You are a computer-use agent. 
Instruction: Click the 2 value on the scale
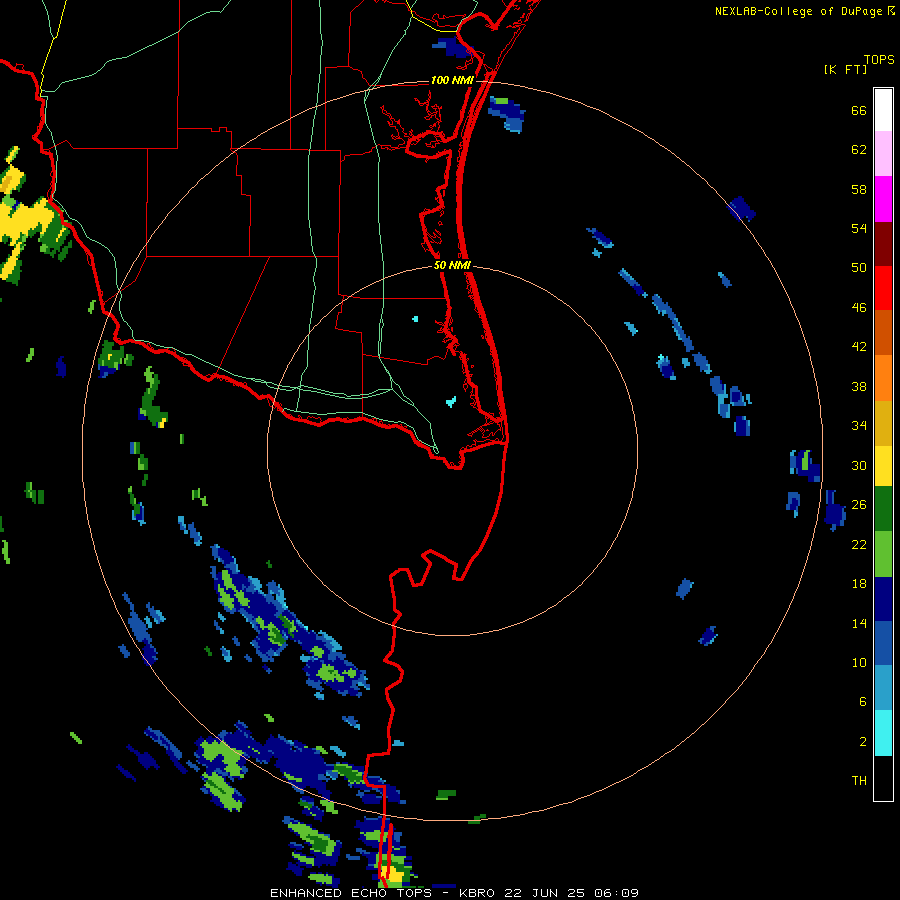[x=863, y=742]
